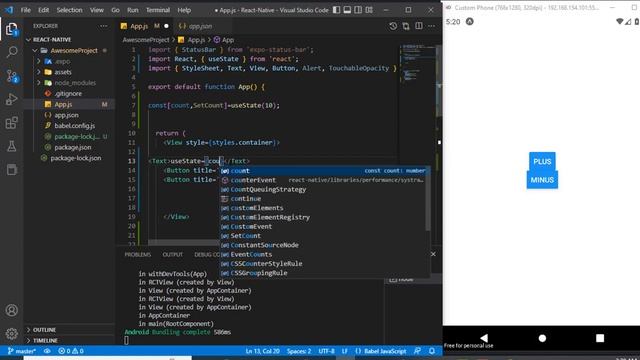This screenshot has height=360, width=640.
Task: Switch to the PROBLEMS panel tab
Action: pyautogui.click(x=138, y=254)
